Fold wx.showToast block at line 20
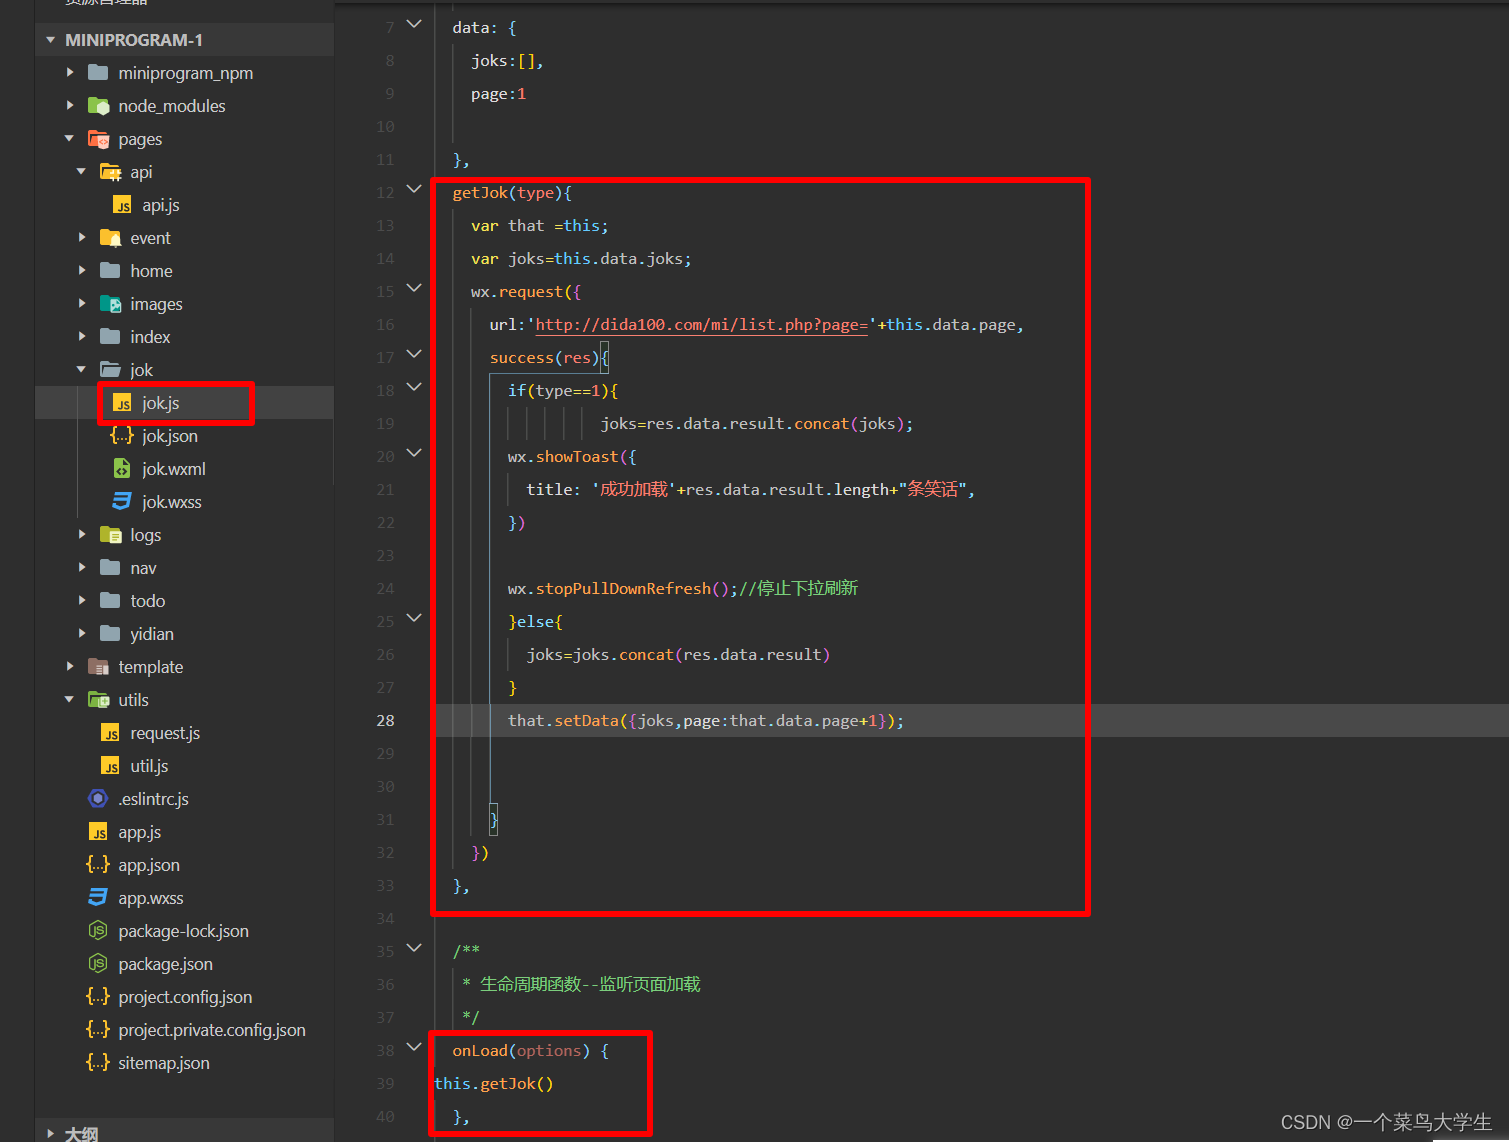 (x=414, y=452)
